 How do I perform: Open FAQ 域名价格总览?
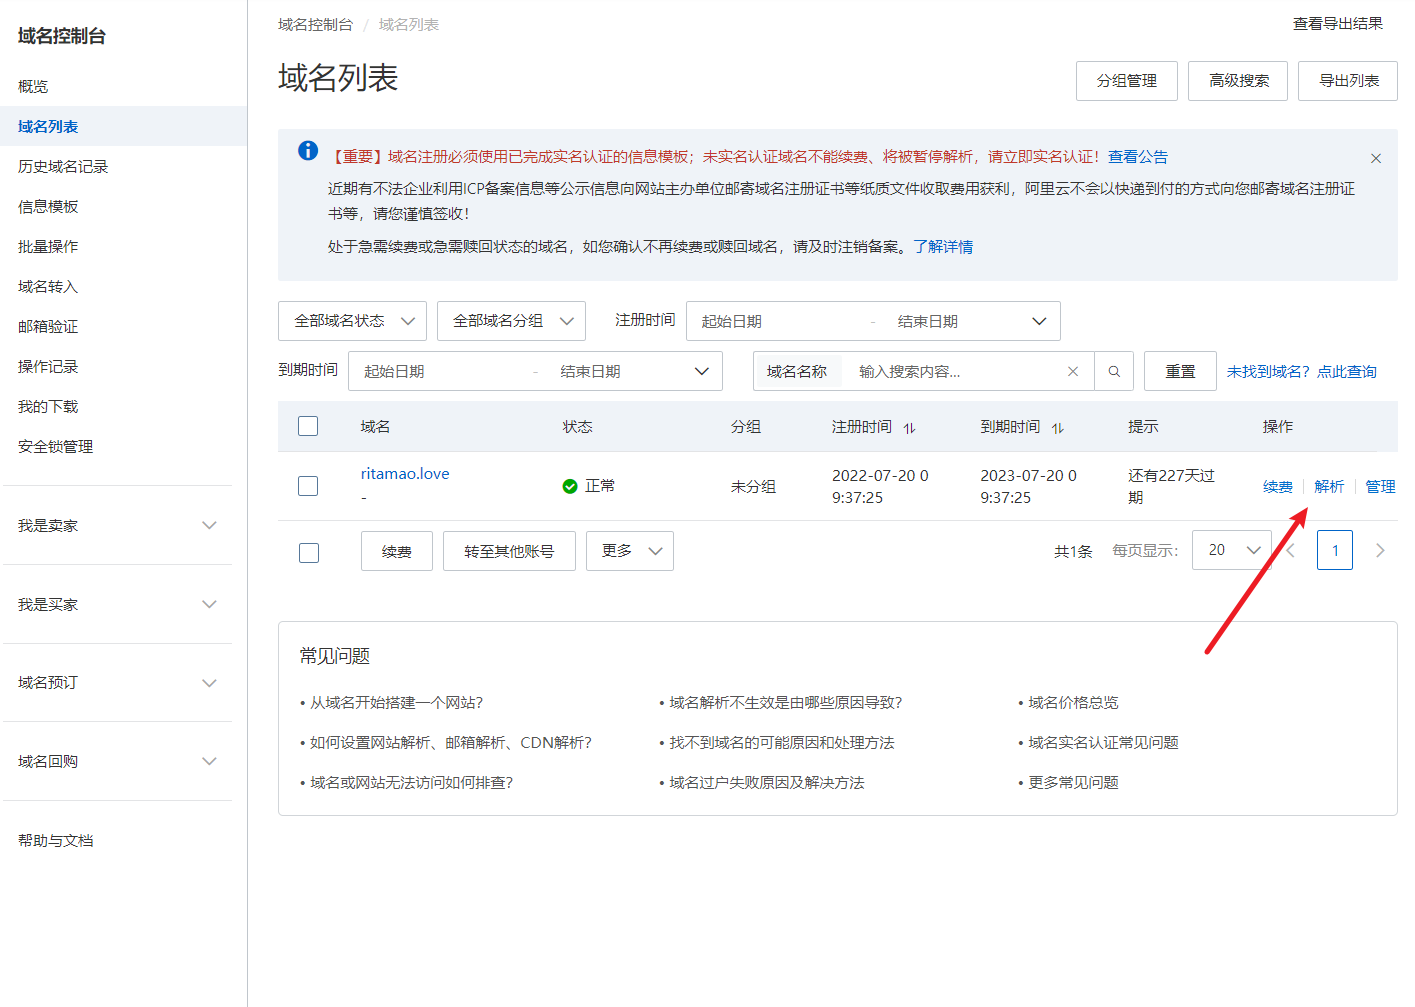[x=1074, y=703]
